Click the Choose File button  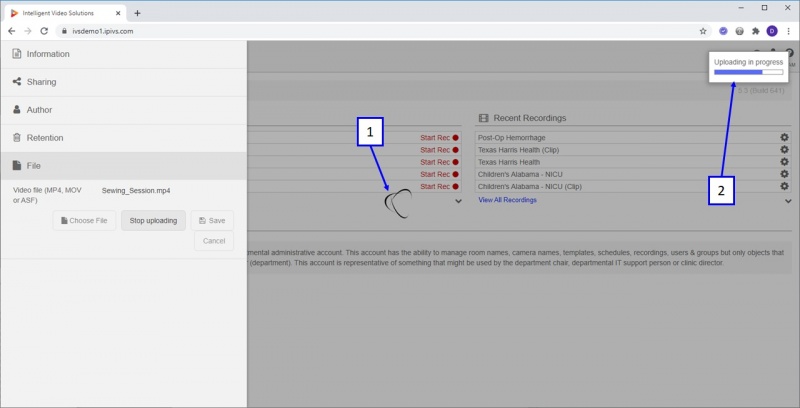tap(84, 221)
